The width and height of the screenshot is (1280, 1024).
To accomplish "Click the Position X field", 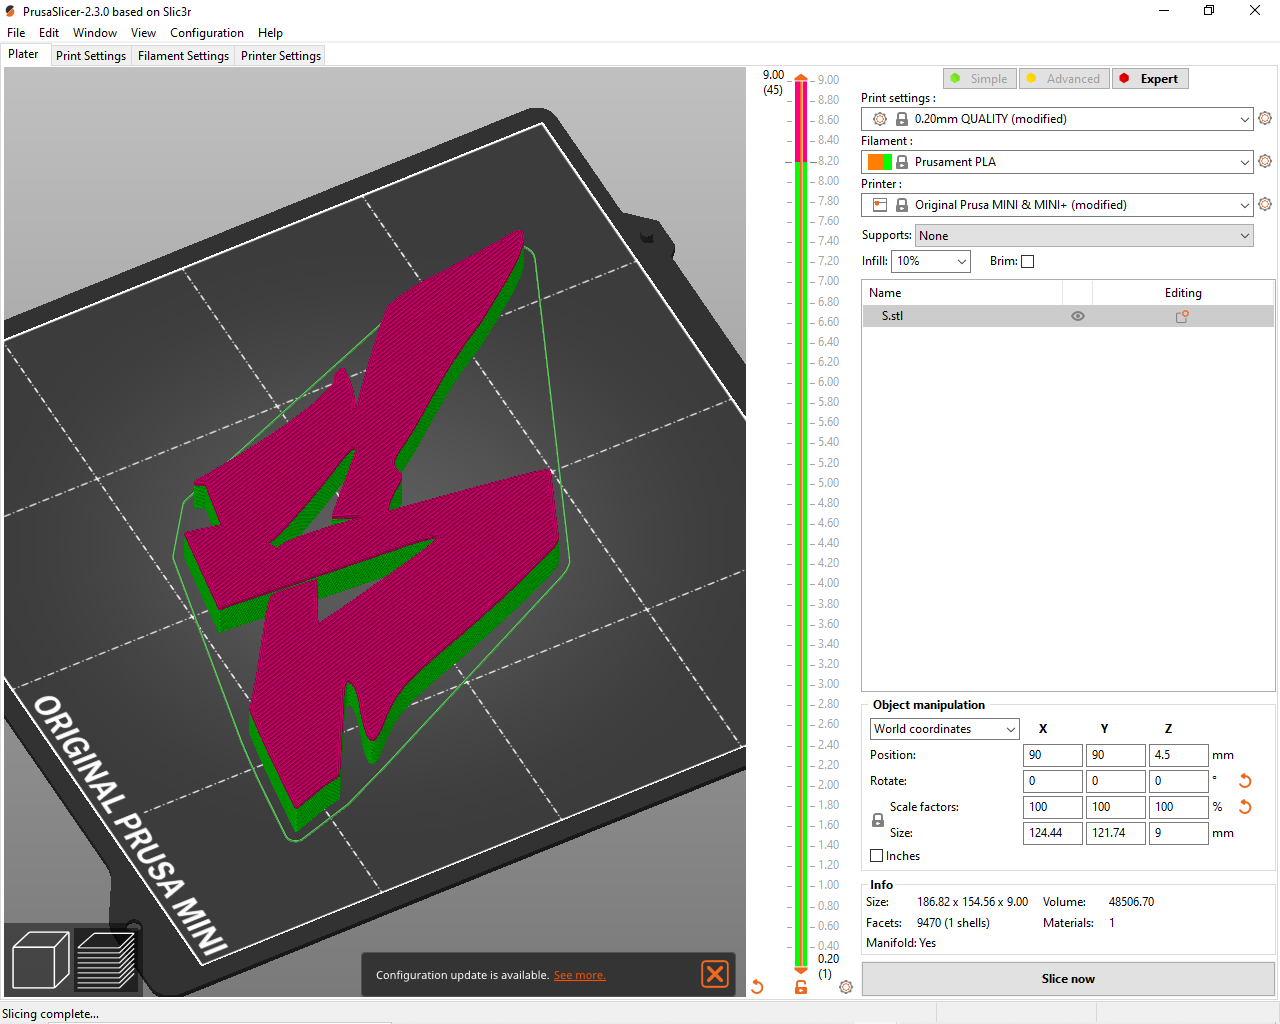I will pos(1052,755).
